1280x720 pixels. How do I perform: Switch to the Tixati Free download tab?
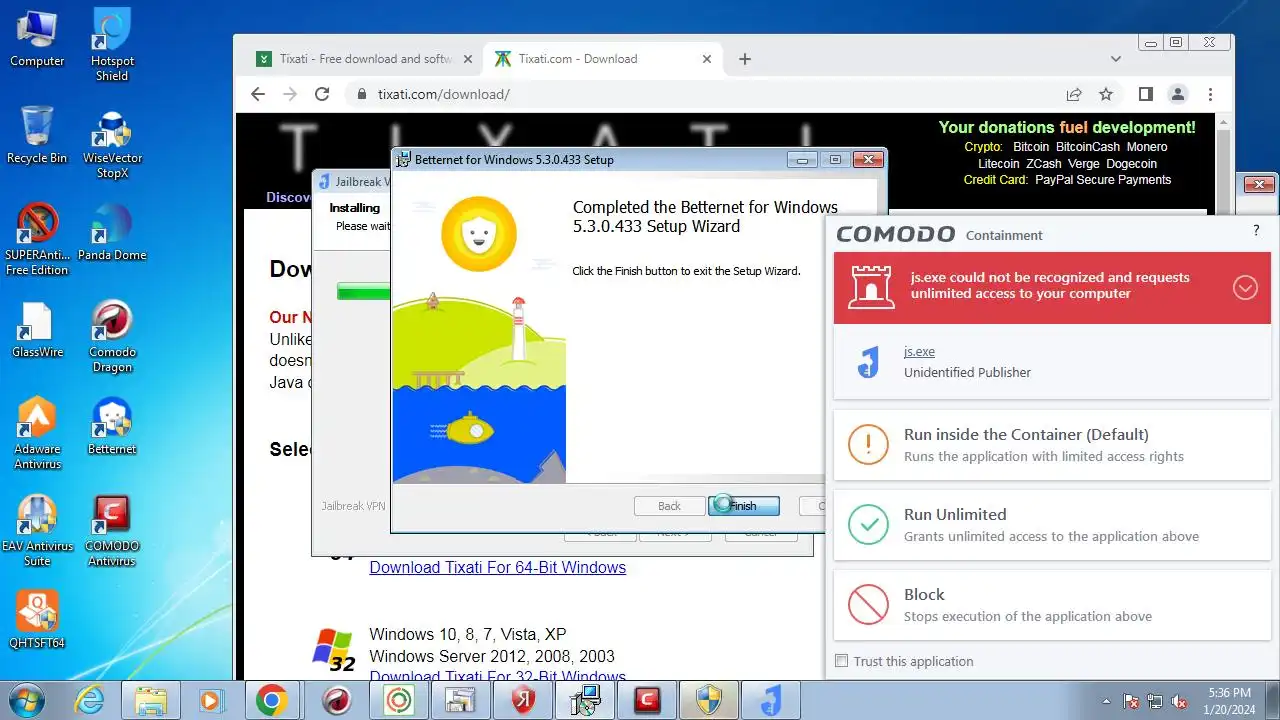coord(364,59)
